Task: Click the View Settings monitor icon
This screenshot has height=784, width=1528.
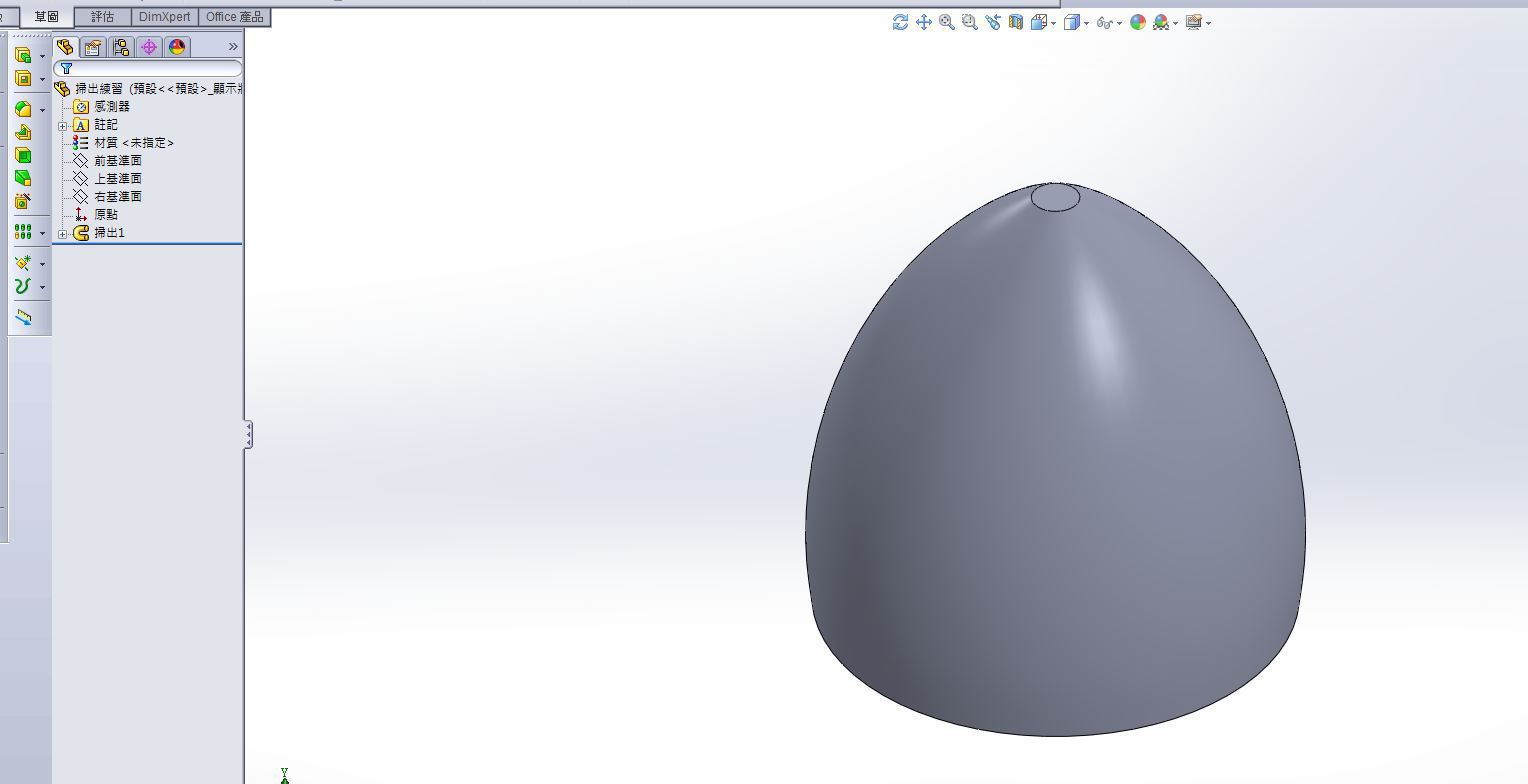Action: (1193, 22)
